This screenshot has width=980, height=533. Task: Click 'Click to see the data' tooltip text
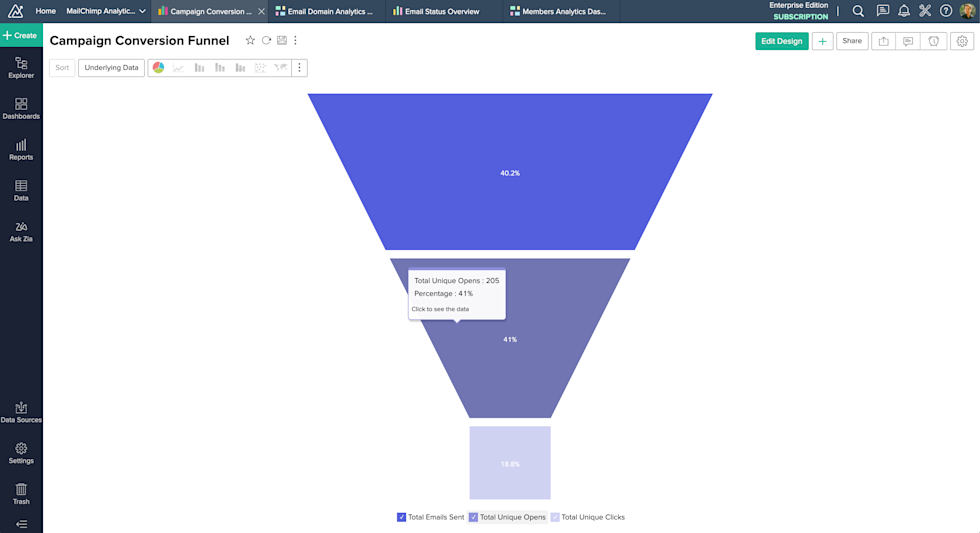pos(440,309)
